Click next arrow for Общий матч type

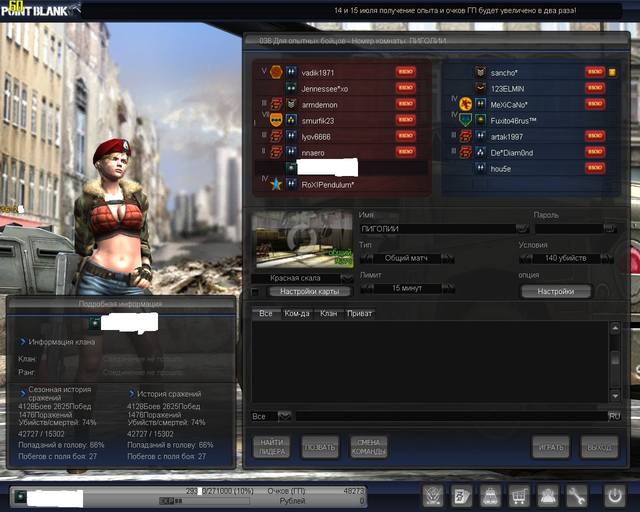coord(448,258)
